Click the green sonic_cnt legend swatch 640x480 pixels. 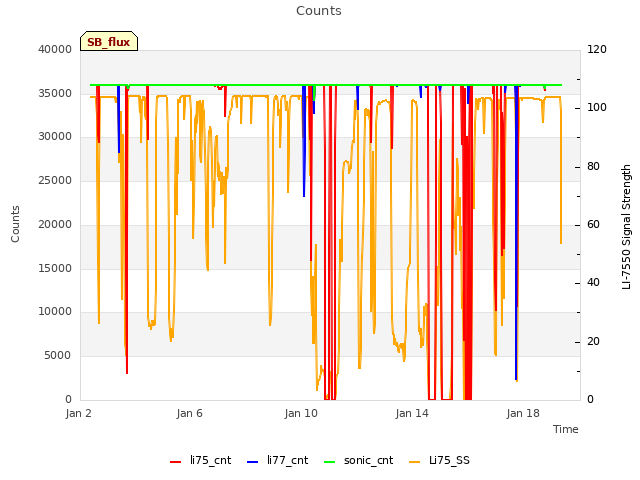click(329, 462)
